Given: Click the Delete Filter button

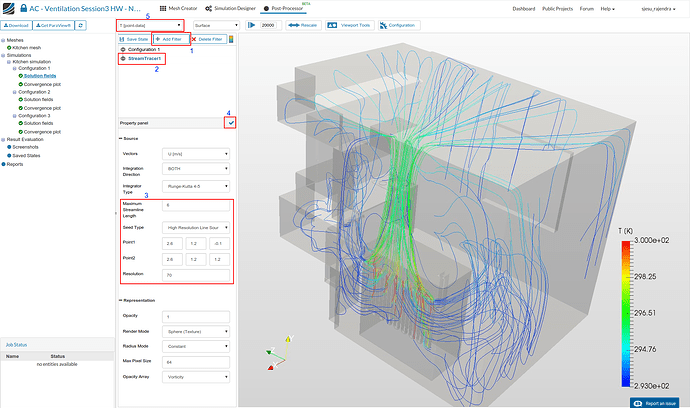Looking at the screenshot, I should [x=206, y=37].
